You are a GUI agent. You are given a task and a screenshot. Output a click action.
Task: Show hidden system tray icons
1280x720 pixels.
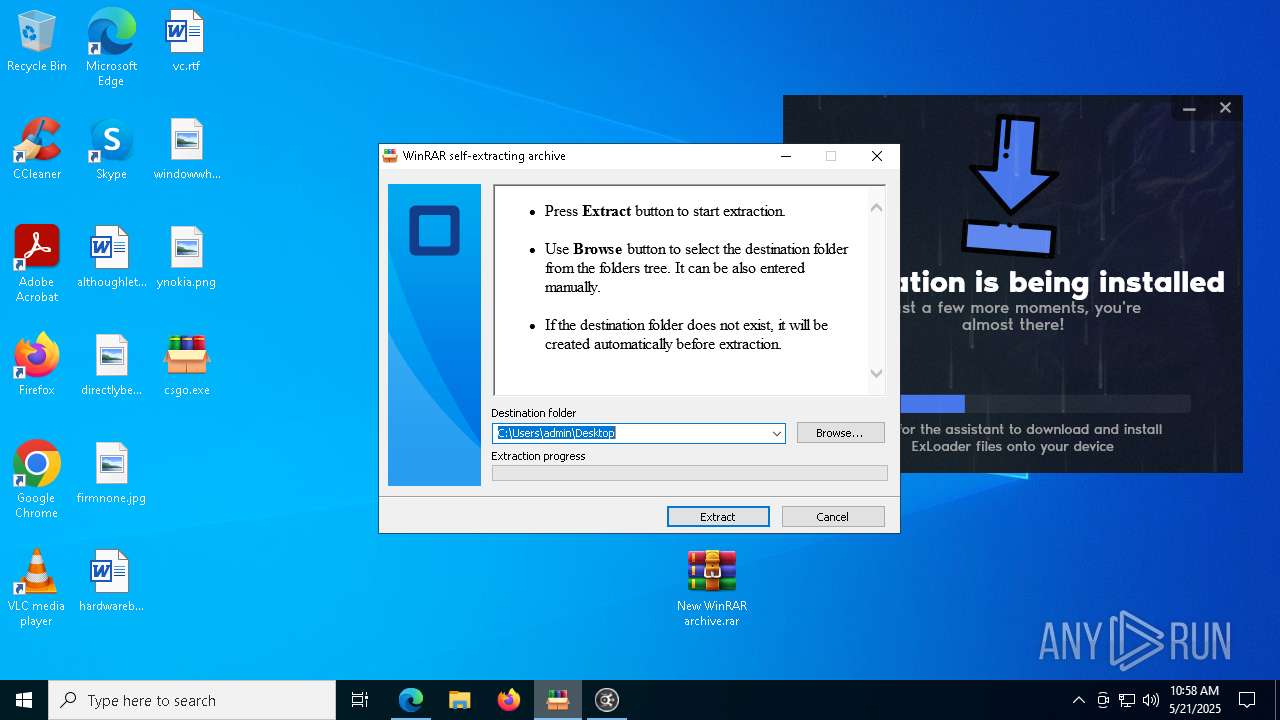pyautogui.click(x=1078, y=700)
